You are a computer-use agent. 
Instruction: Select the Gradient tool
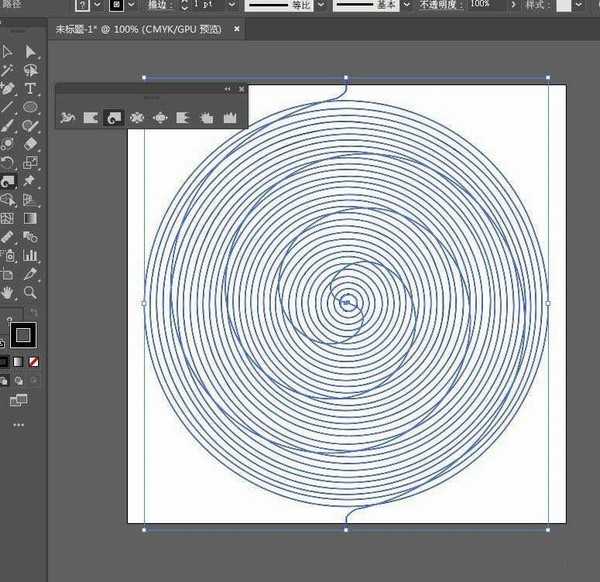[31, 218]
